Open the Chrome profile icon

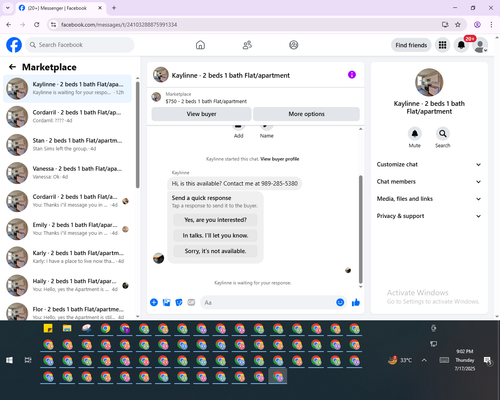click(477, 25)
